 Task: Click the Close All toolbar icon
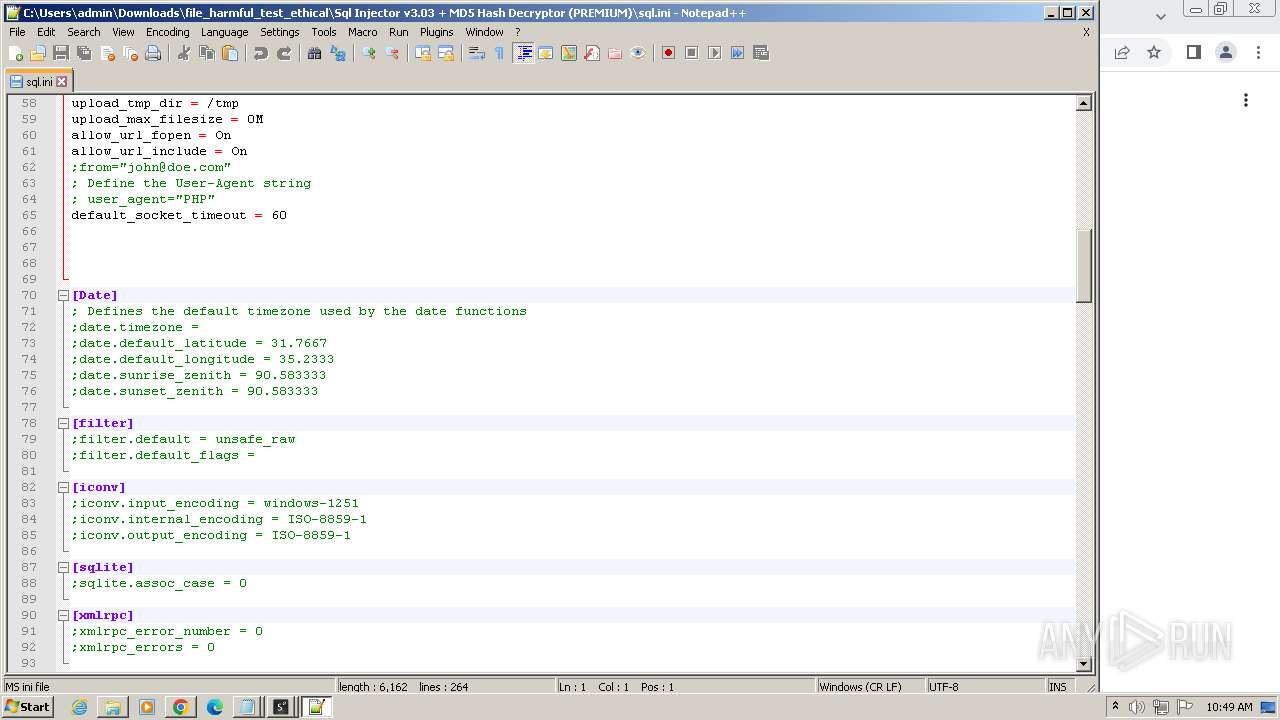click(130, 53)
